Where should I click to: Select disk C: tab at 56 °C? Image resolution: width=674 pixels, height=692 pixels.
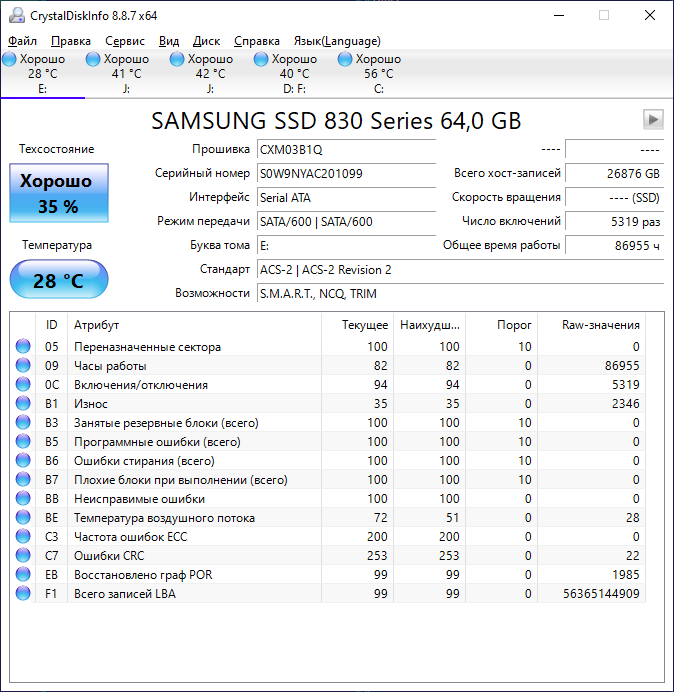378,73
